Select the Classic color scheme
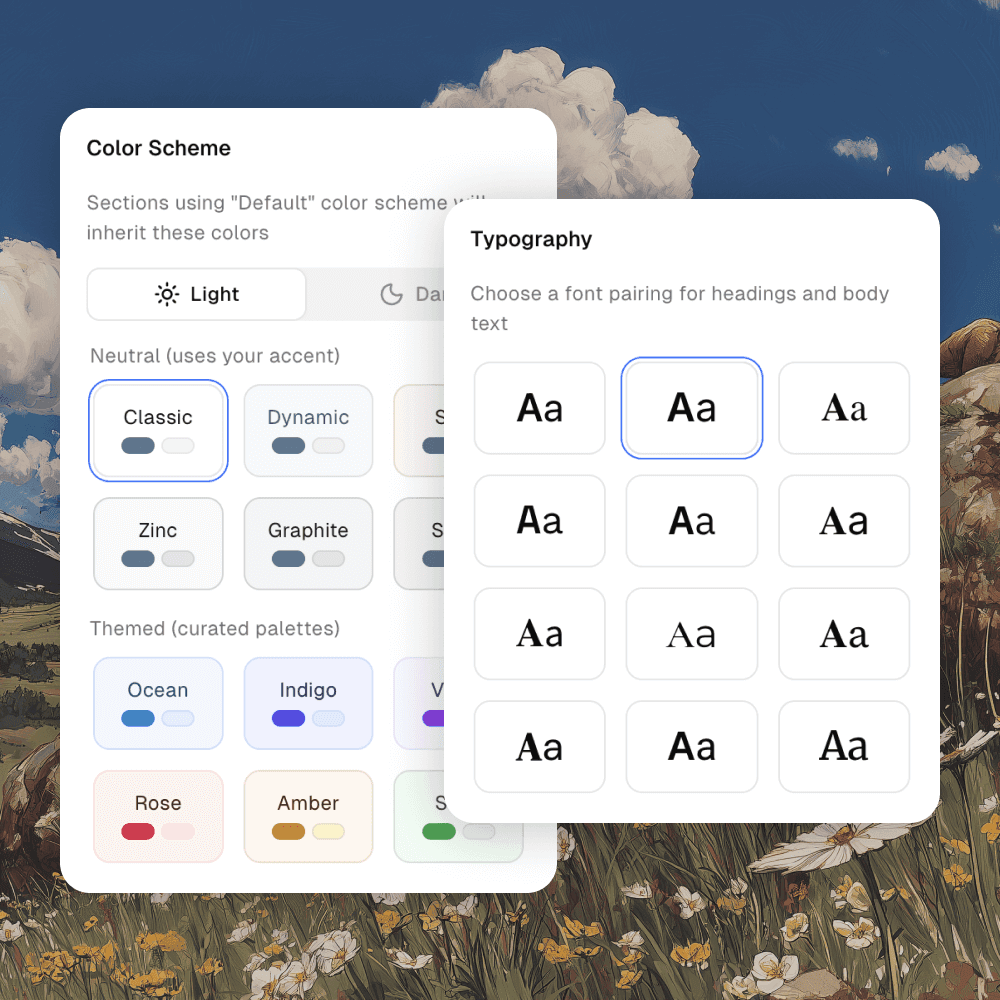This screenshot has height=1000, width=1000. click(x=158, y=430)
